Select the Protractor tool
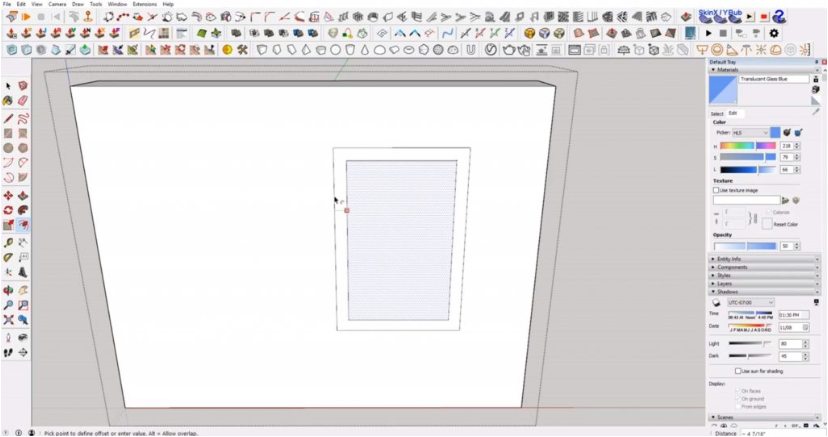Viewport: 828px width, 437px height. tap(8, 258)
